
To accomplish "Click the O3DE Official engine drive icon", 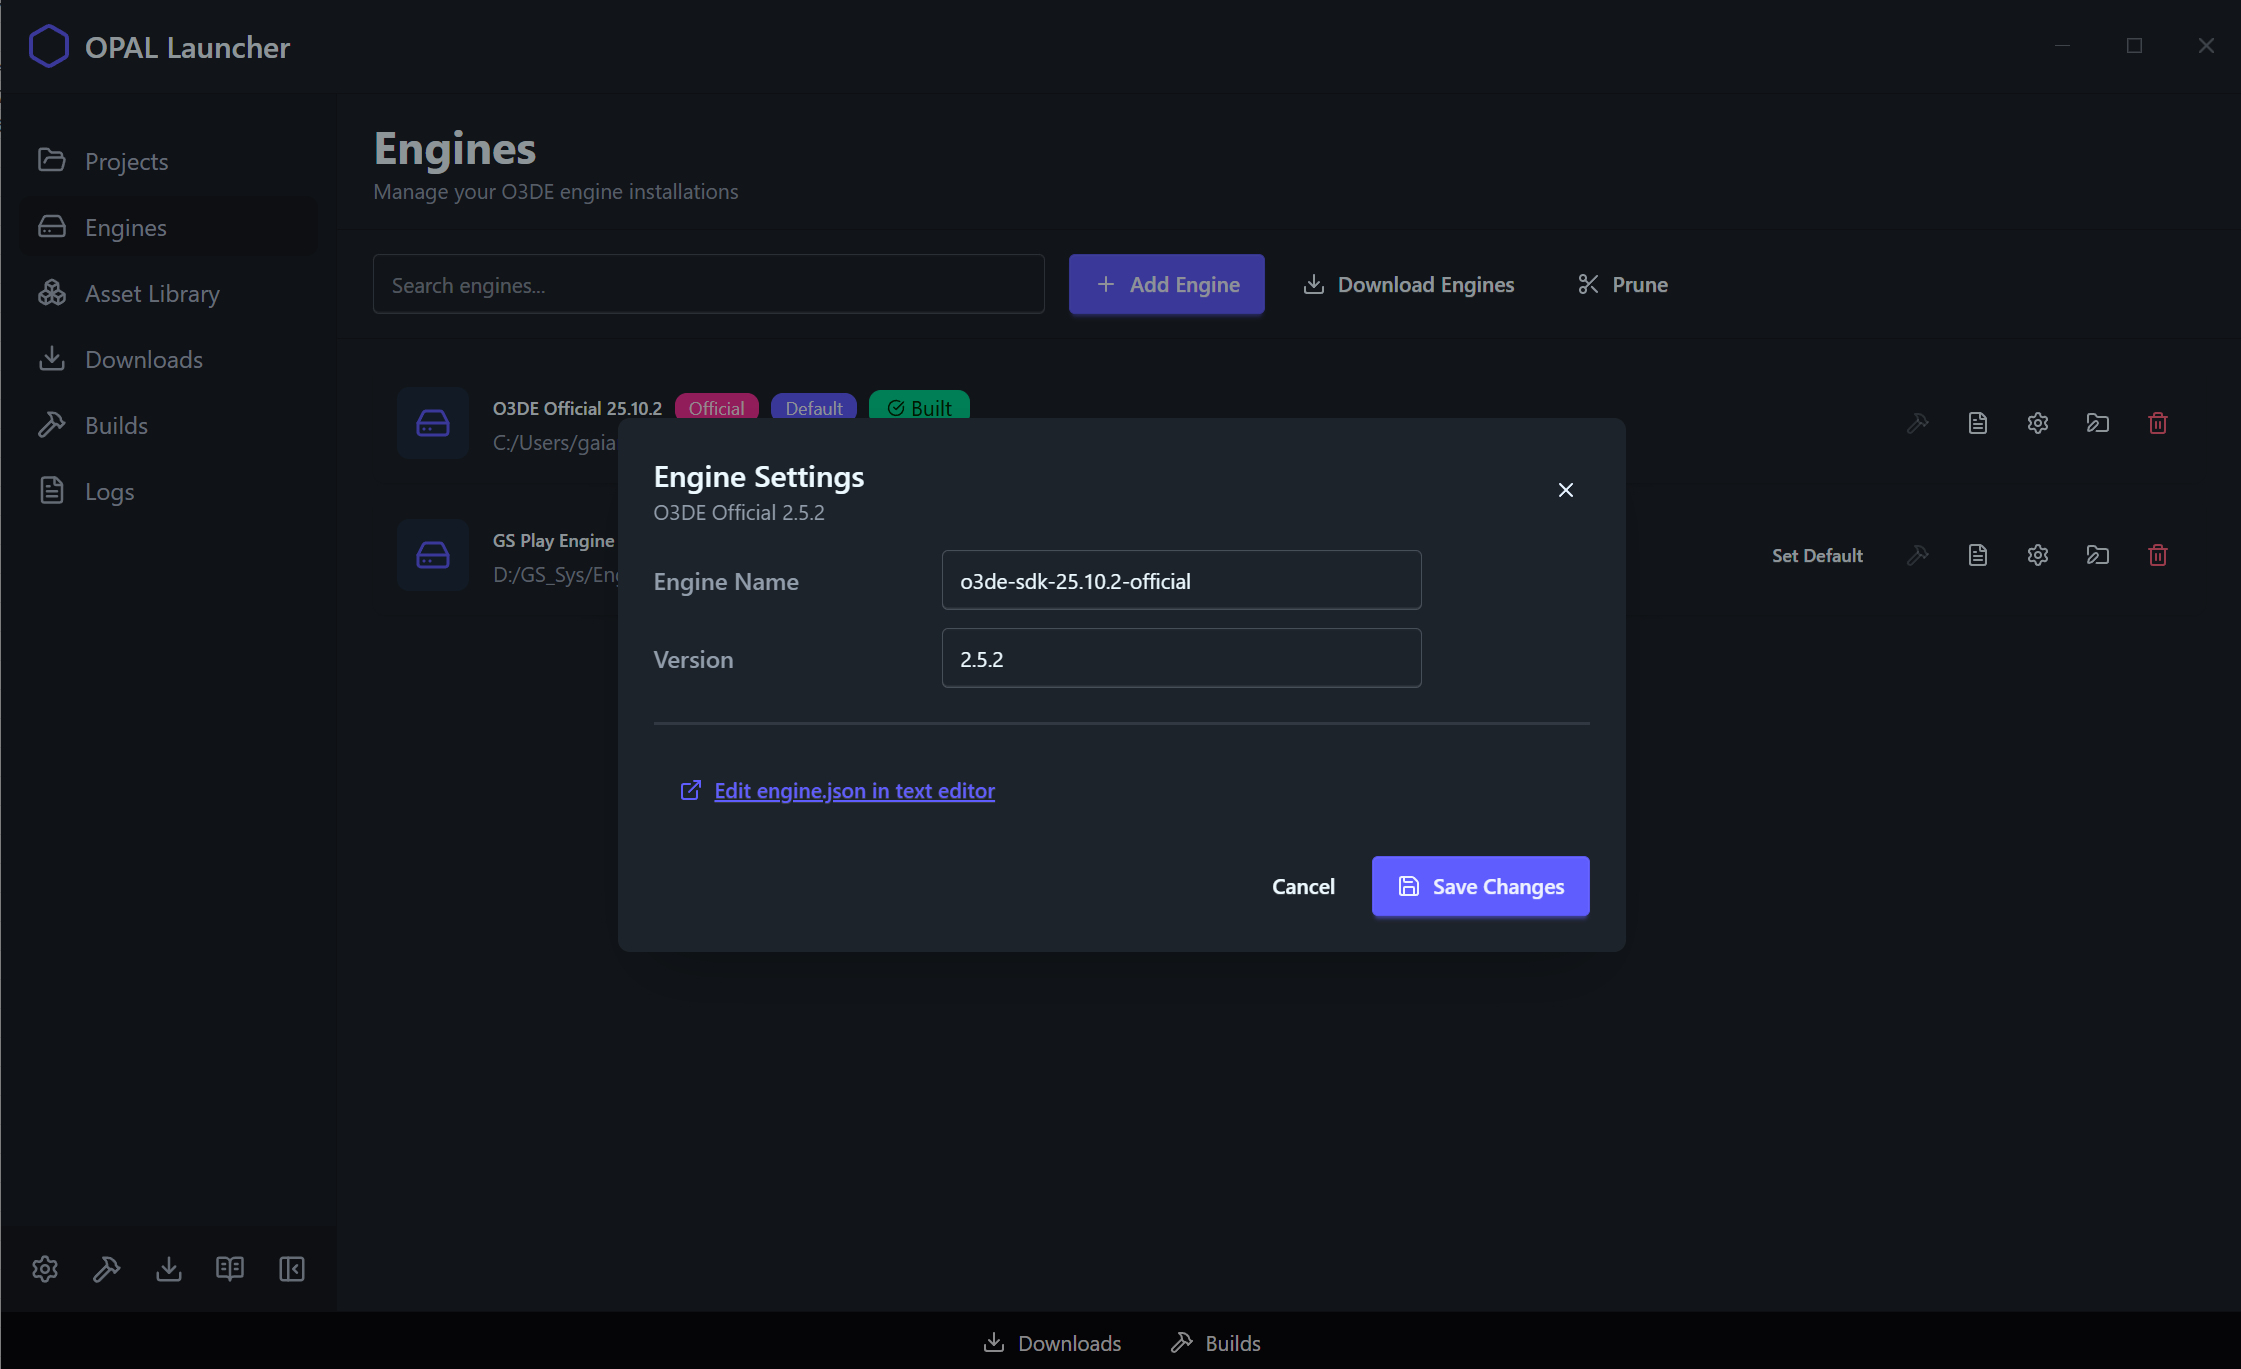I will (433, 423).
